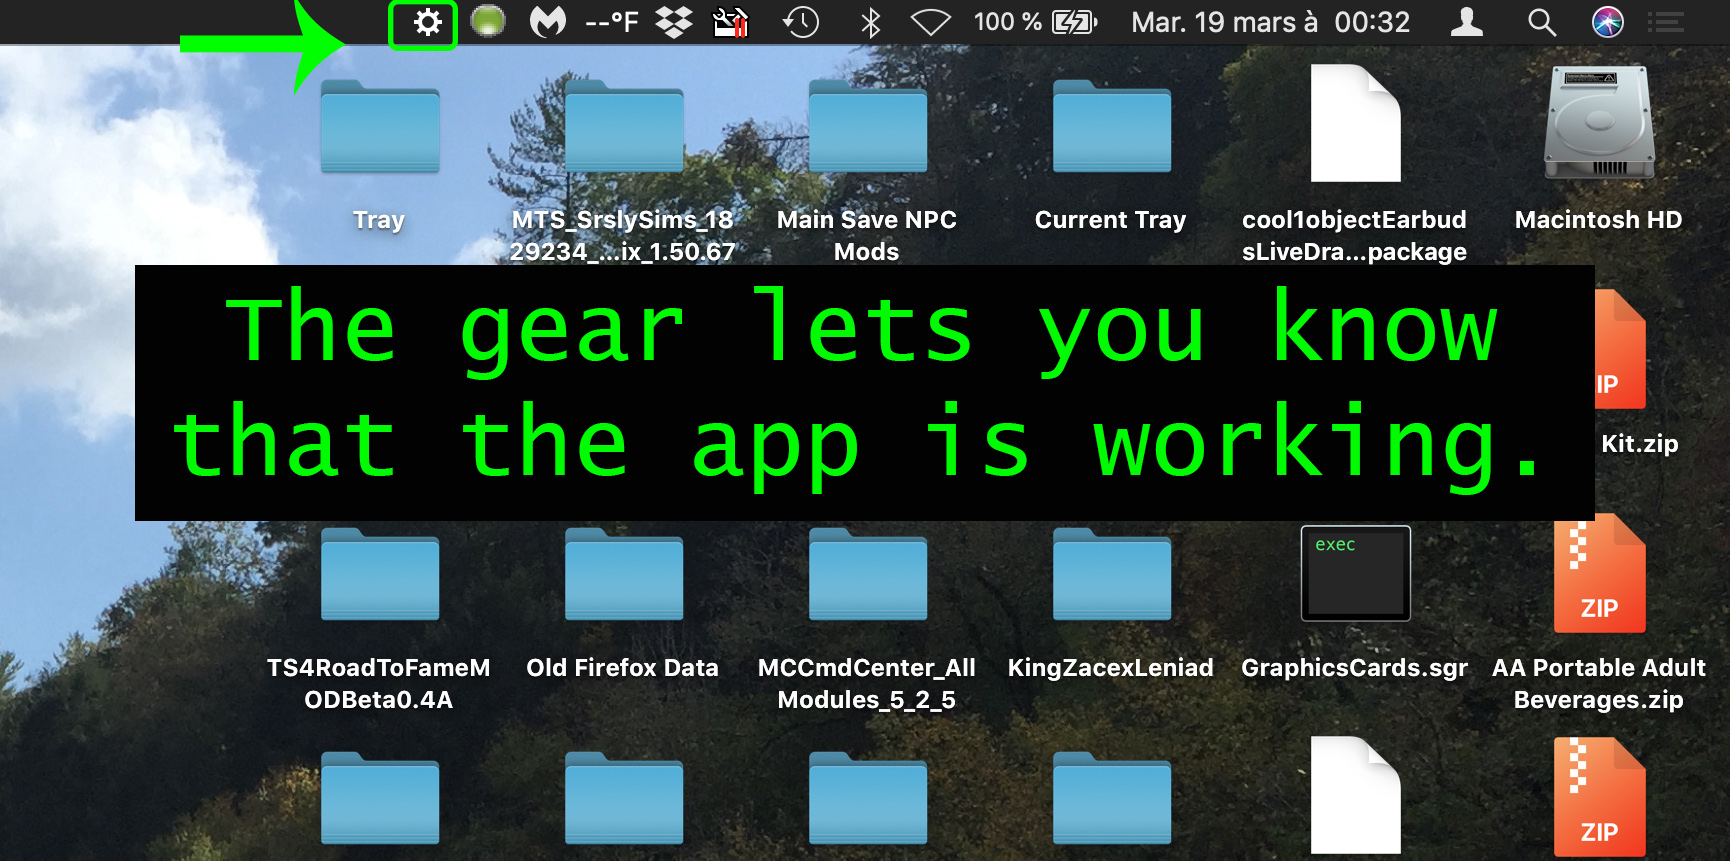Select the KingZacexLeniad folder
Screen dimensions: 1730x861
tap(1112, 574)
